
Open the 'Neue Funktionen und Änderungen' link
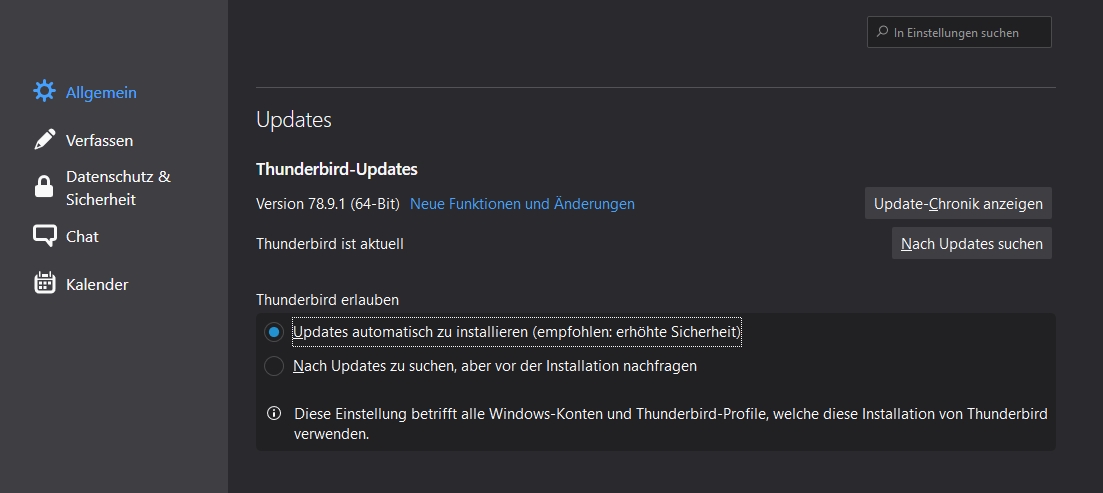522,204
